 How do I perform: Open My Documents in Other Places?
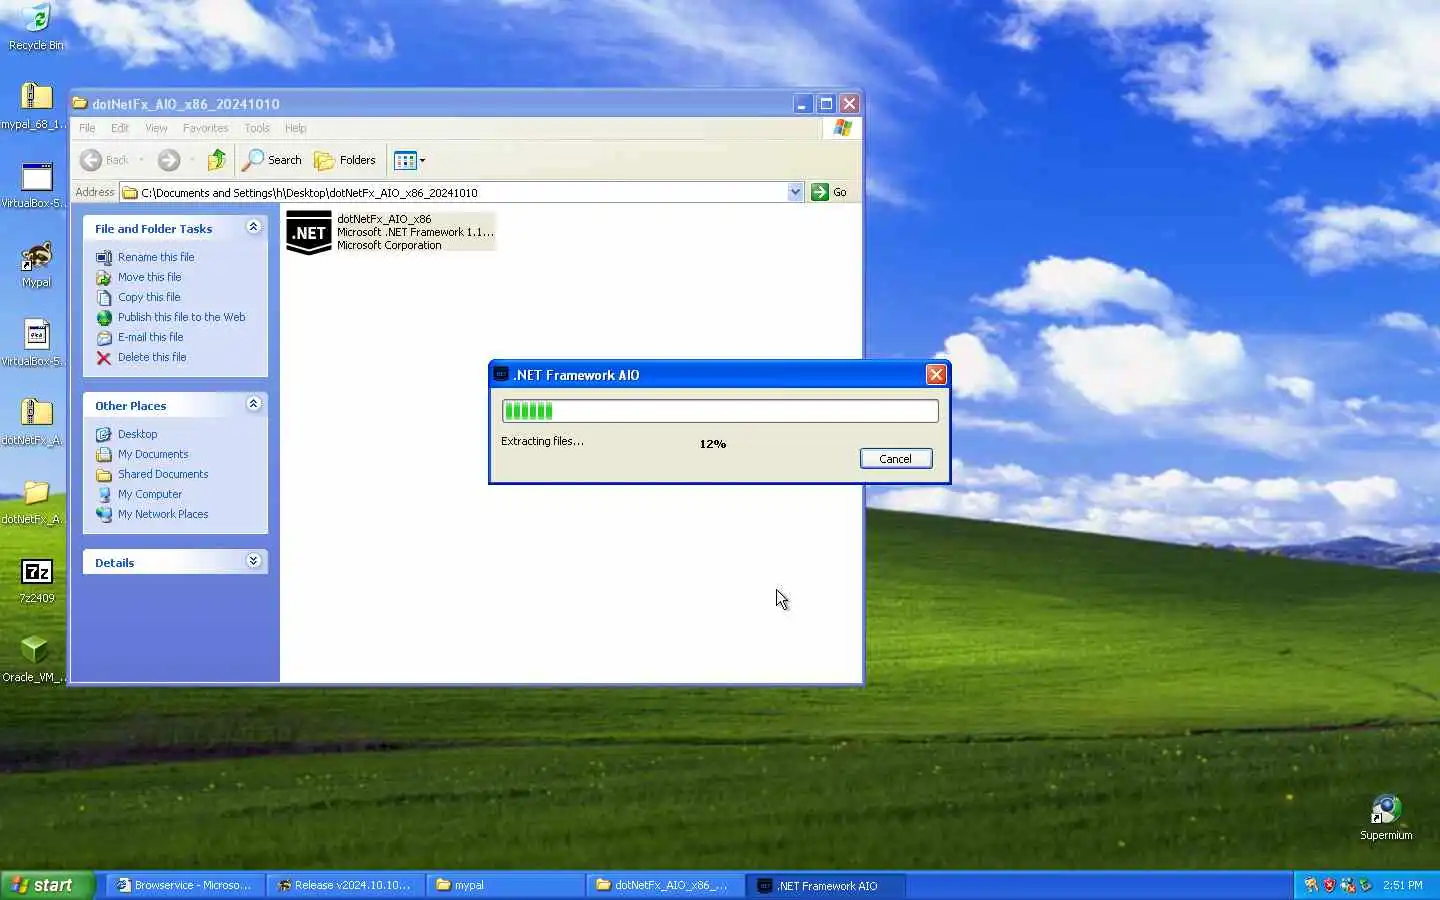(x=153, y=454)
